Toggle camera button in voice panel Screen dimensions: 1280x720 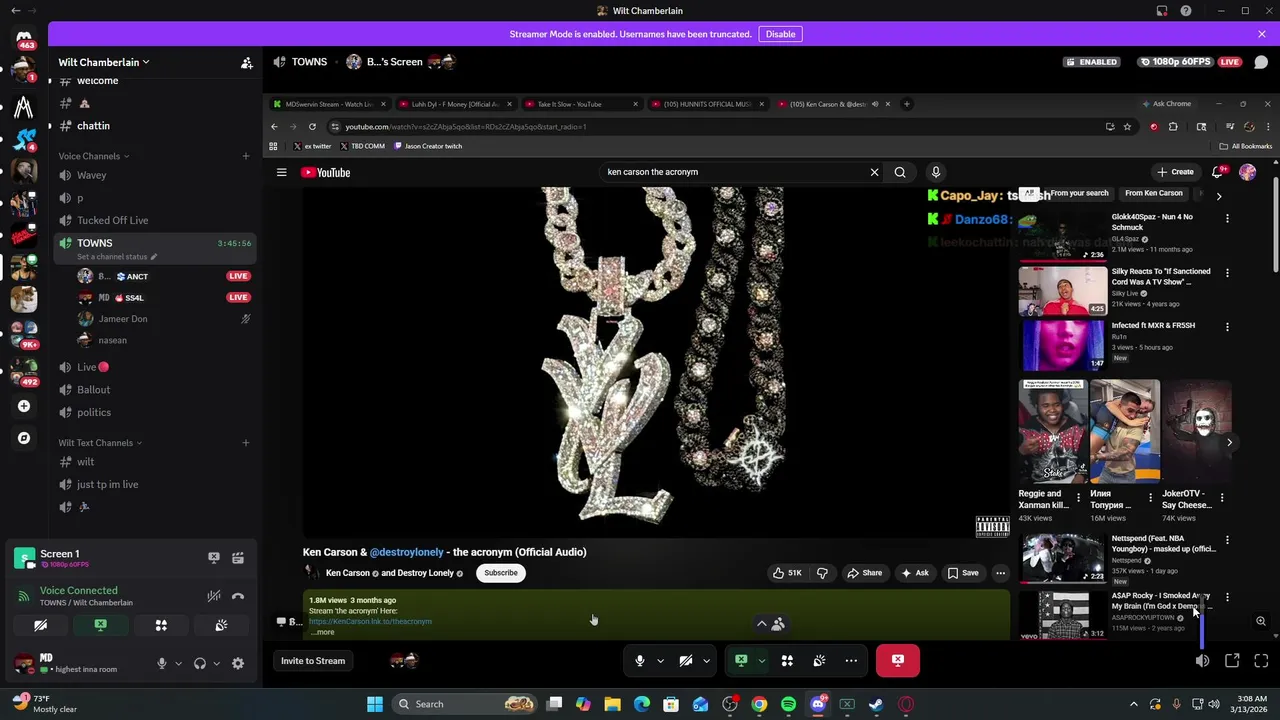(x=40, y=625)
